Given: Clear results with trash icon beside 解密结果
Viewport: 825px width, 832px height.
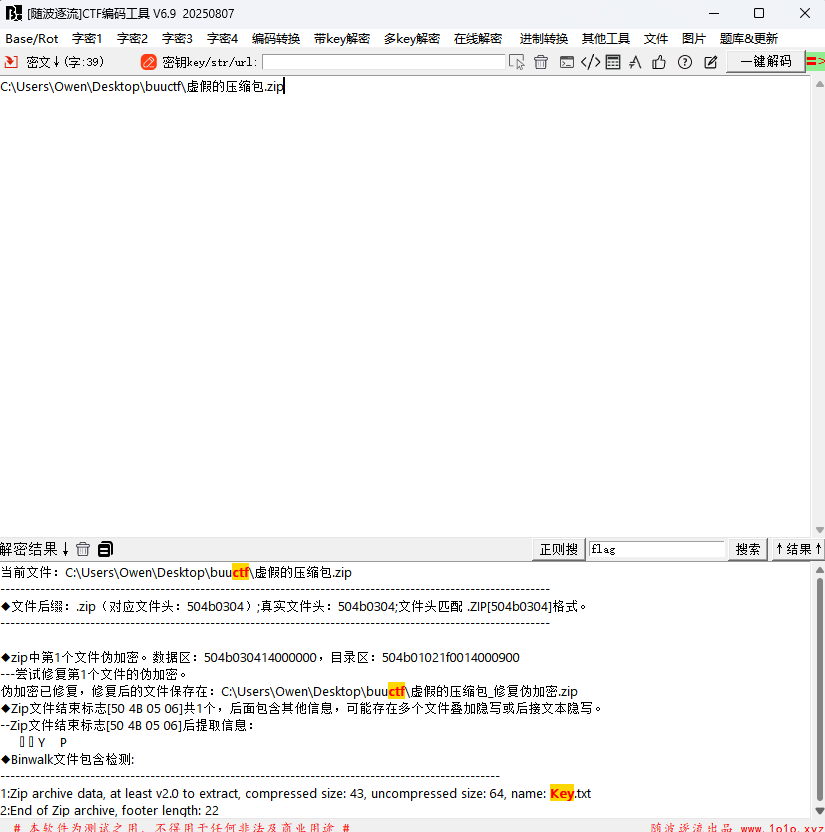Looking at the screenshot, I should [x=83, y=549].
